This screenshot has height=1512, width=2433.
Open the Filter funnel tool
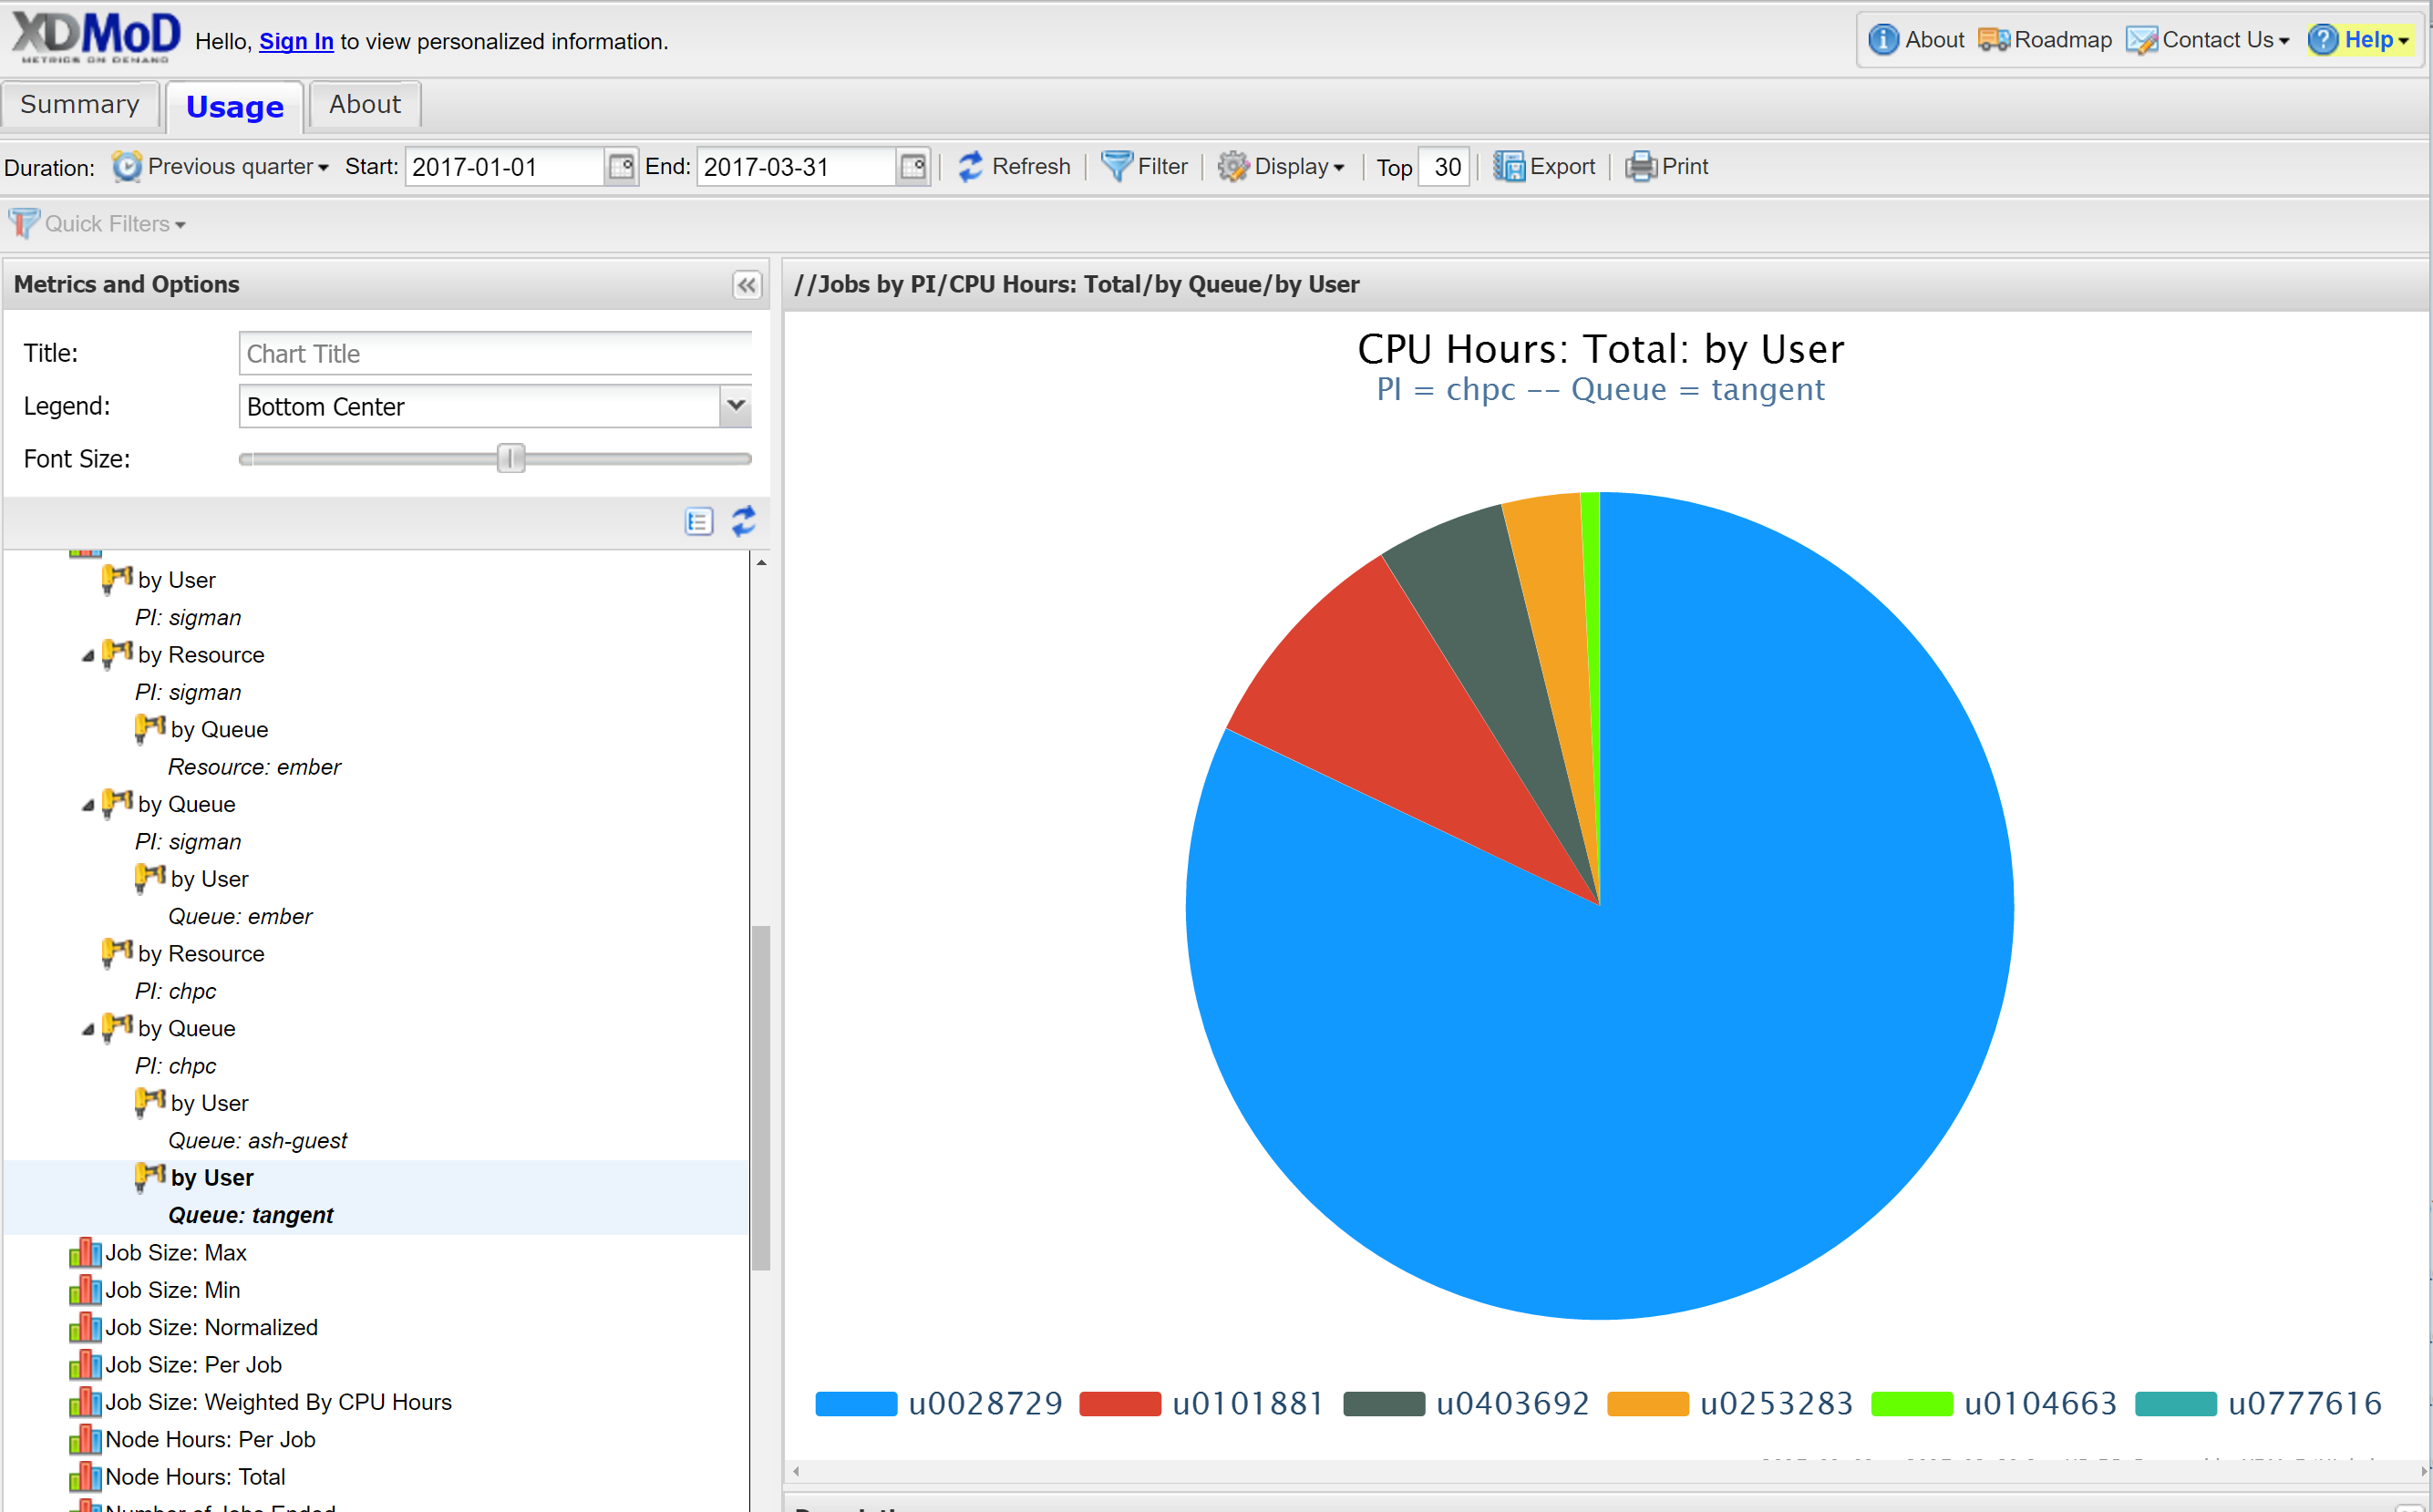(x=1116, y=167)
